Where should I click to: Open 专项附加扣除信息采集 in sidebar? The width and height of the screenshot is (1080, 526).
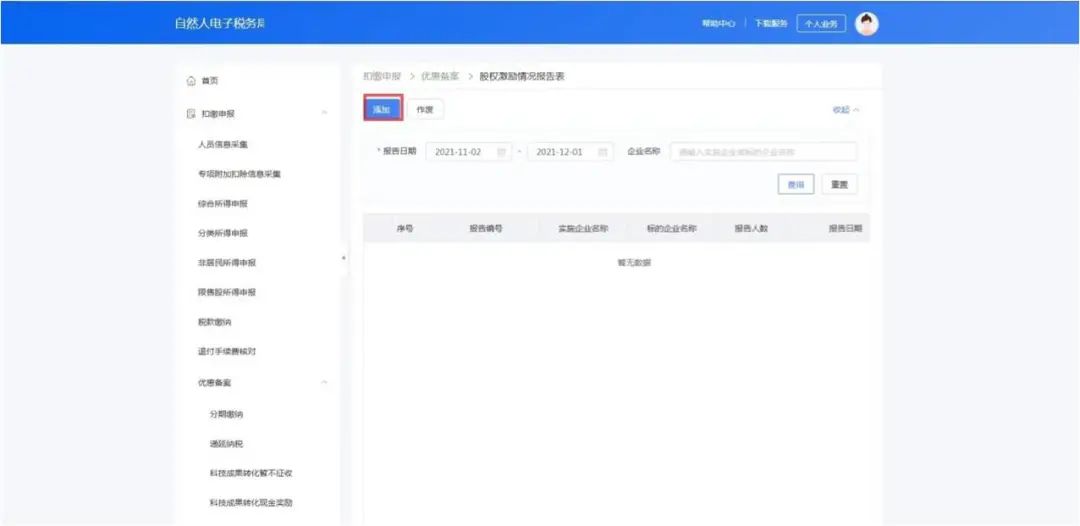coord(238,174)
